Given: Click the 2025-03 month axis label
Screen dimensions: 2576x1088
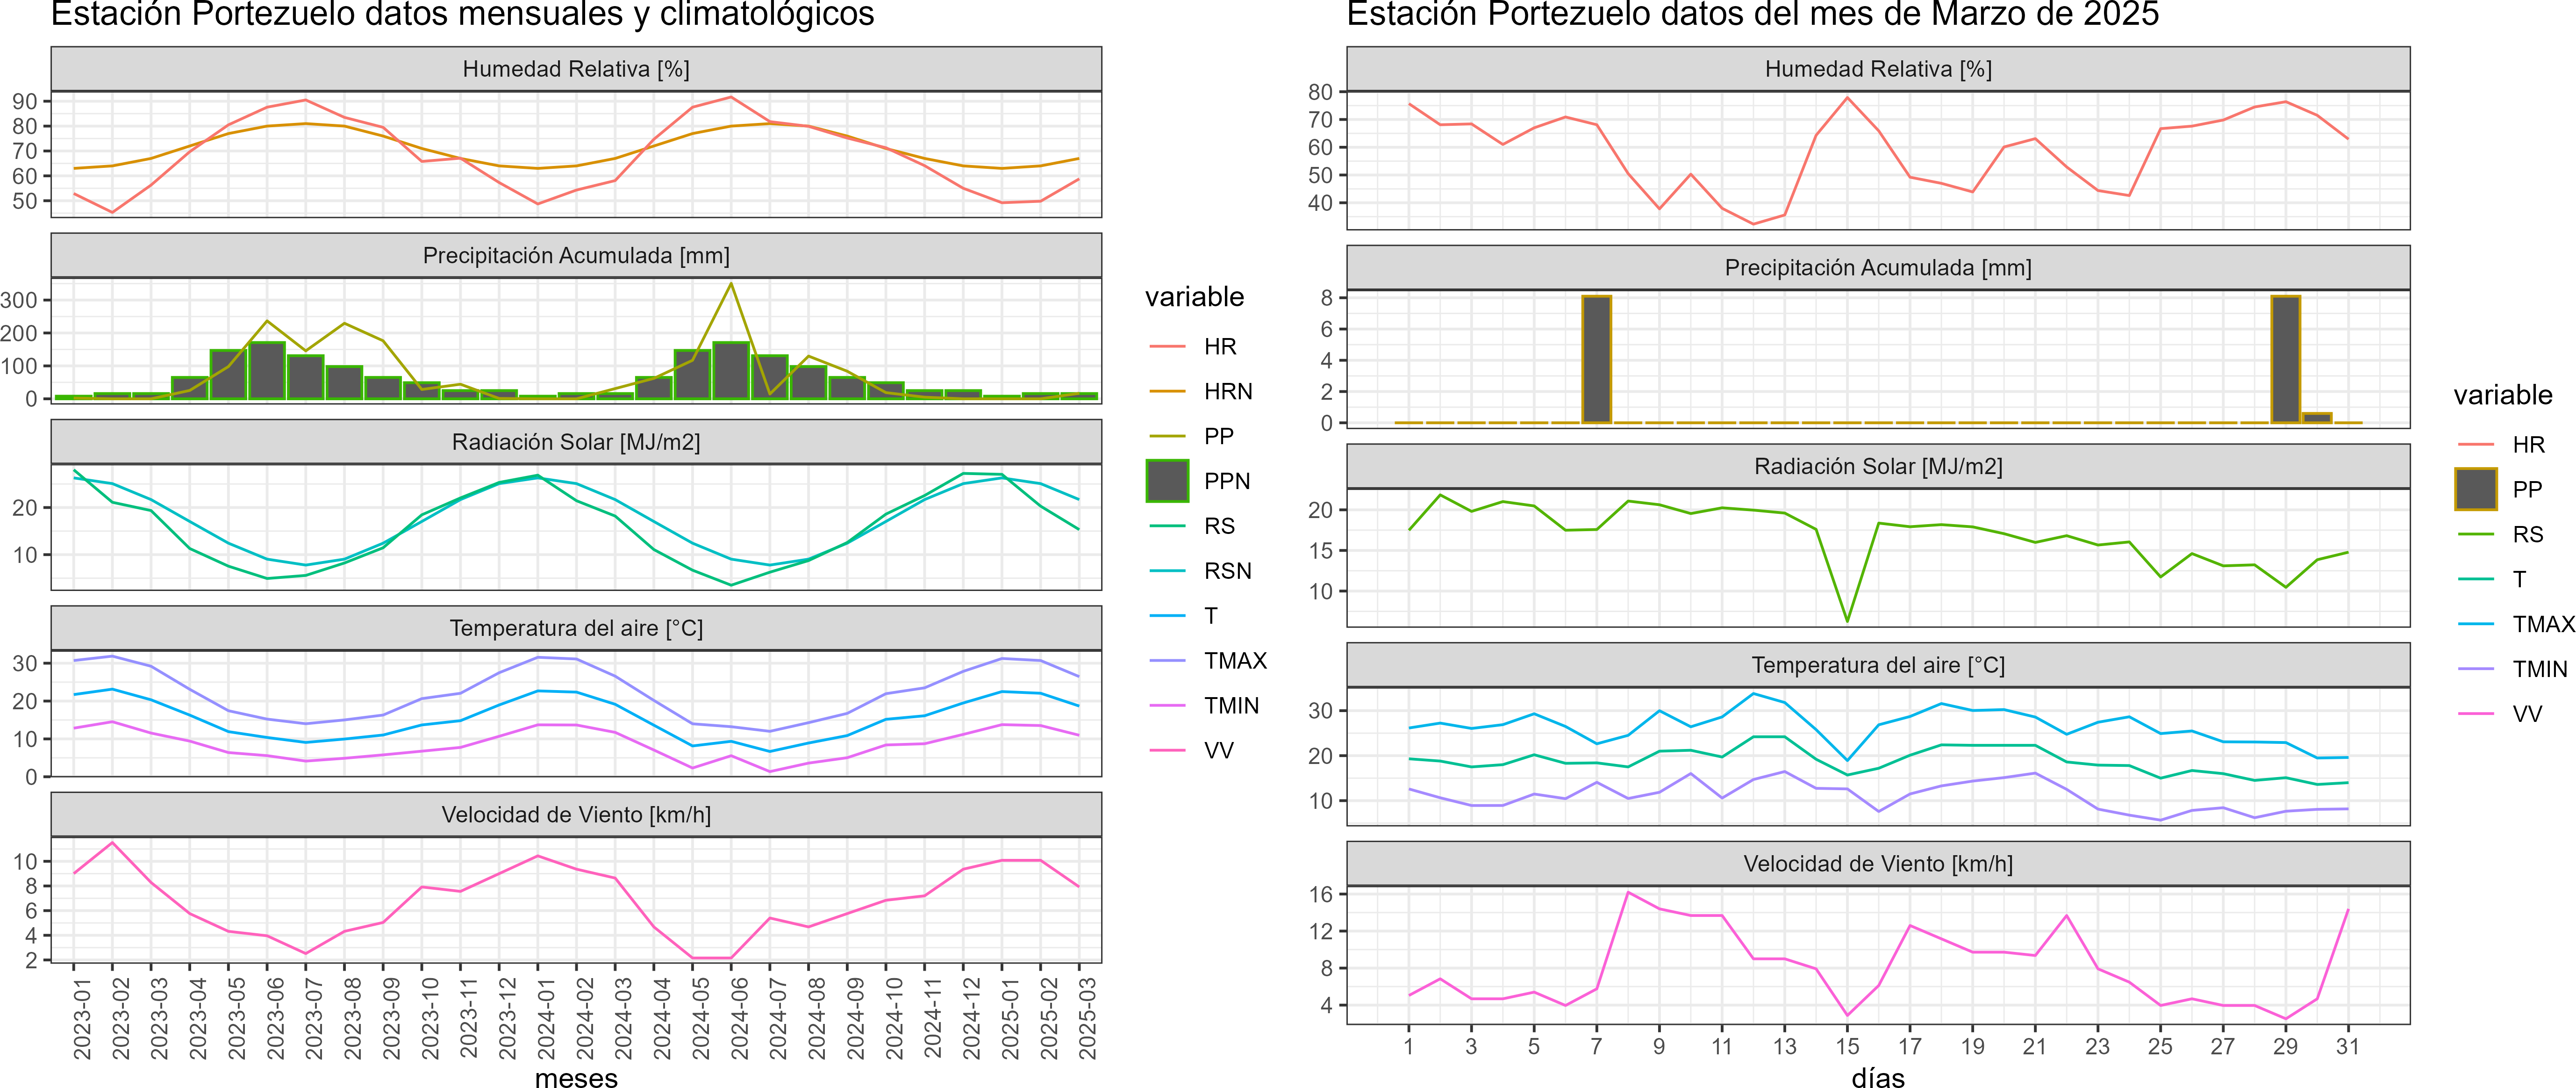Looking at the screenshot, I should point(1087,1018).
